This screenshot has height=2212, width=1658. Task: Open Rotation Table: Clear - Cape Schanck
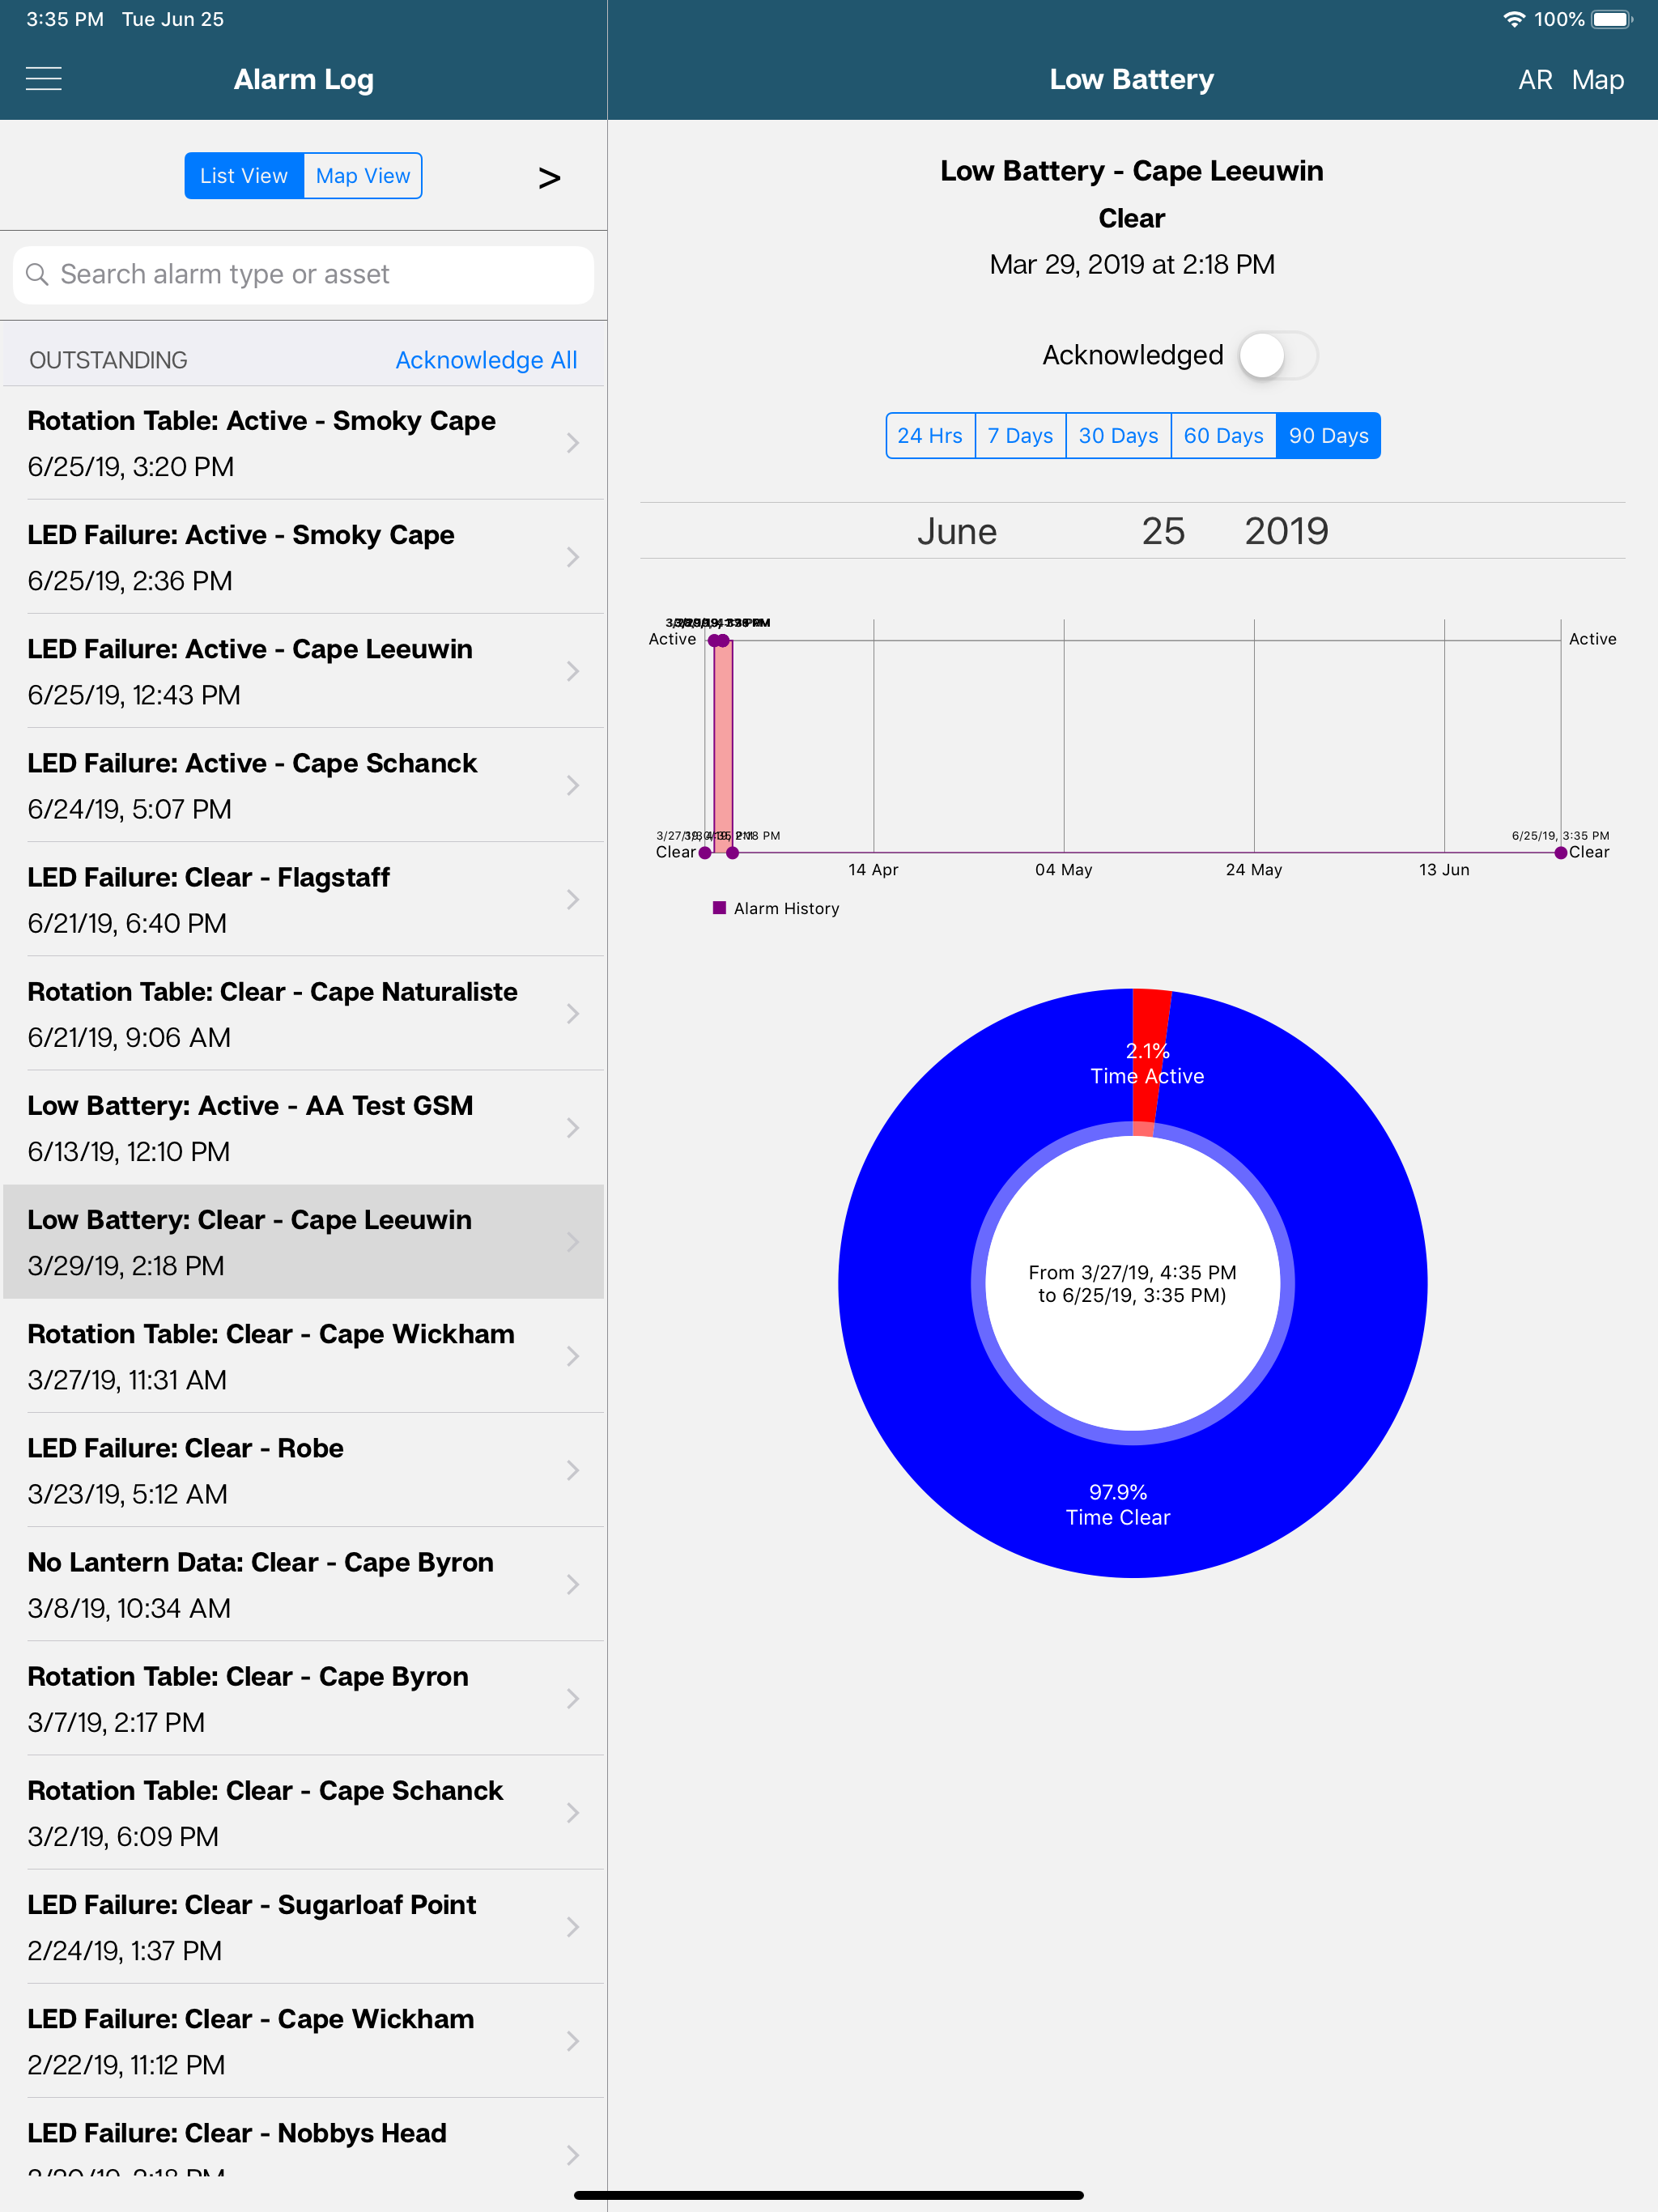tap(304, 1812)
